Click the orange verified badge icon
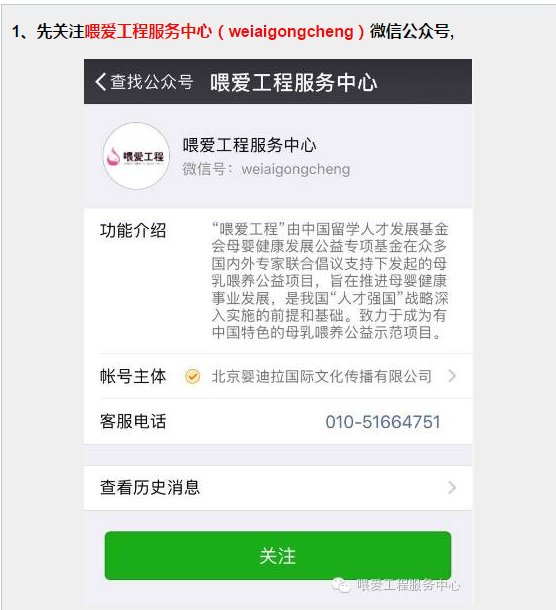Image resolution: width=556 pixels, height=610 pixels. pyautogui.click(x=192, y=376)
